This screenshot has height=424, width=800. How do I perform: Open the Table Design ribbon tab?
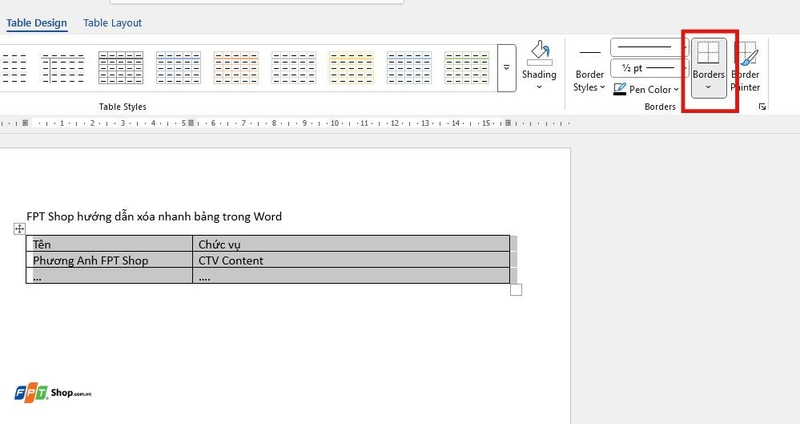(x=36, y=23)
